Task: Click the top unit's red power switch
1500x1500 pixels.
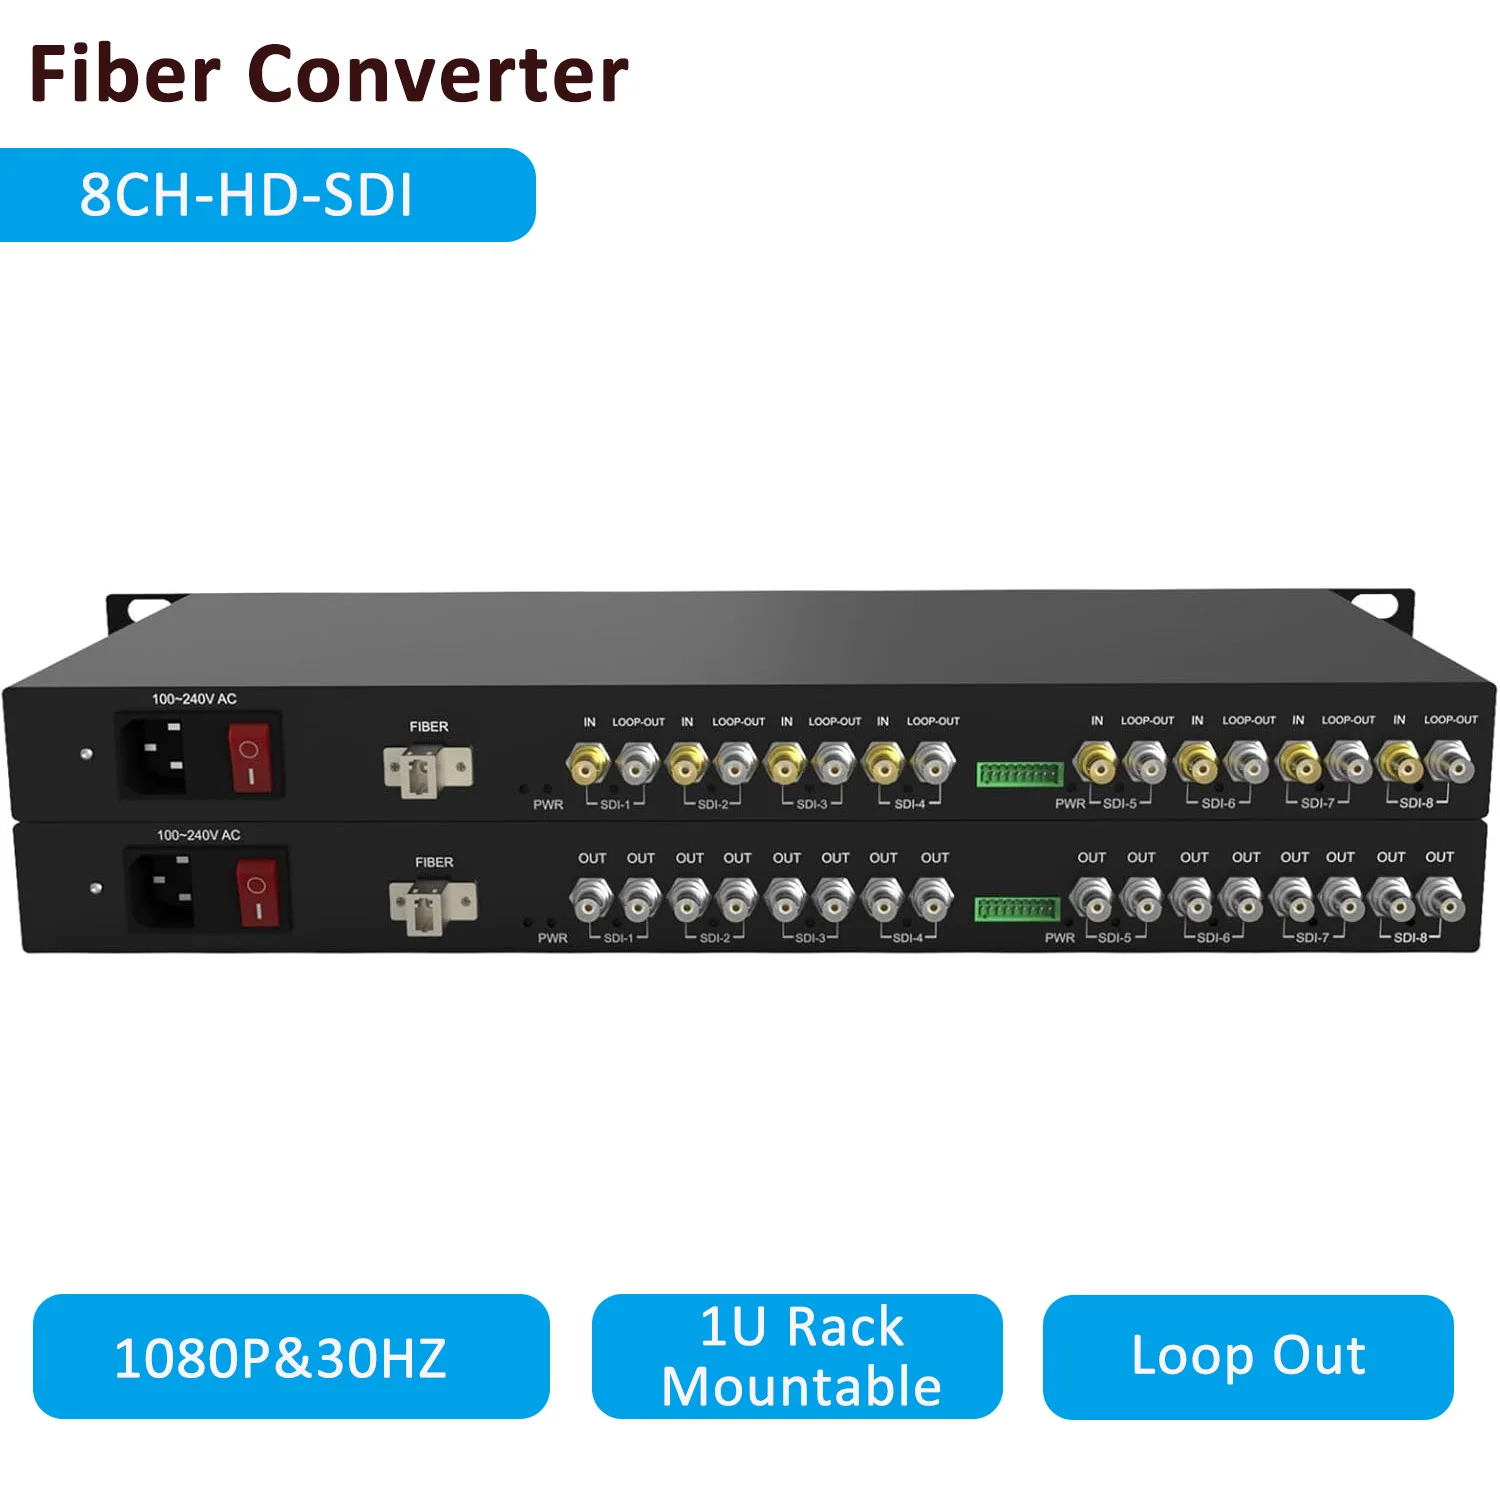Action: 250,759
